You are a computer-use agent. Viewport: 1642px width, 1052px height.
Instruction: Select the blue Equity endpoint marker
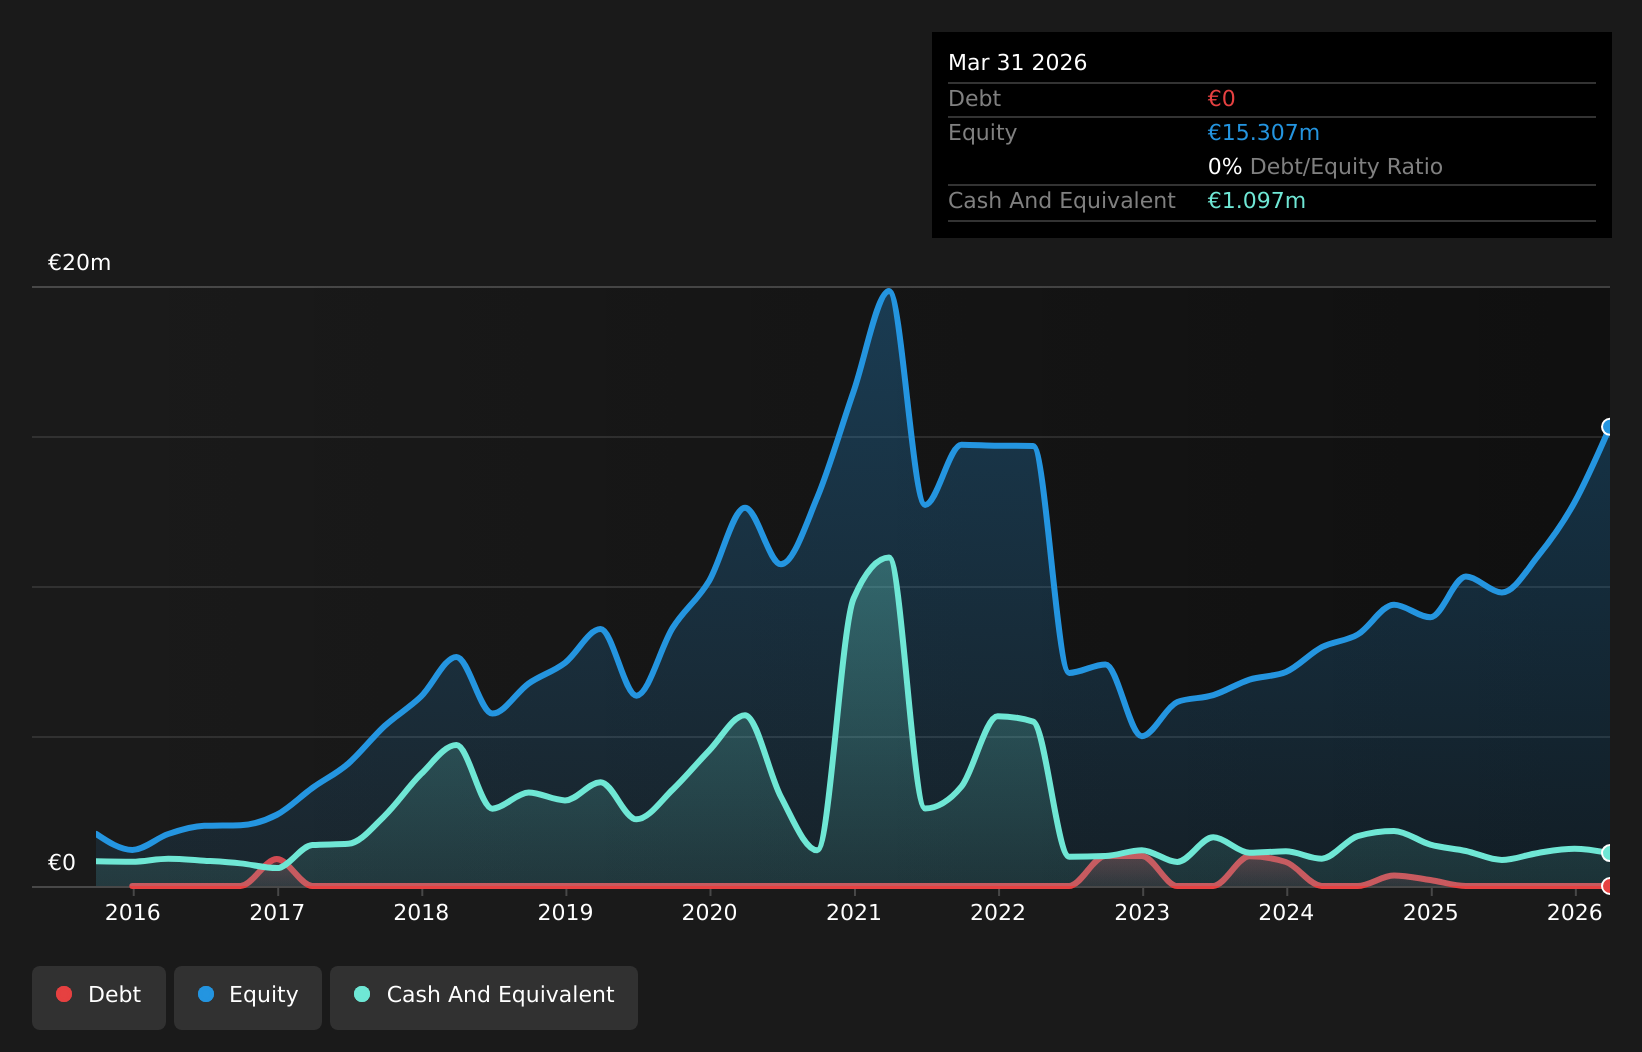(1609, 427)
